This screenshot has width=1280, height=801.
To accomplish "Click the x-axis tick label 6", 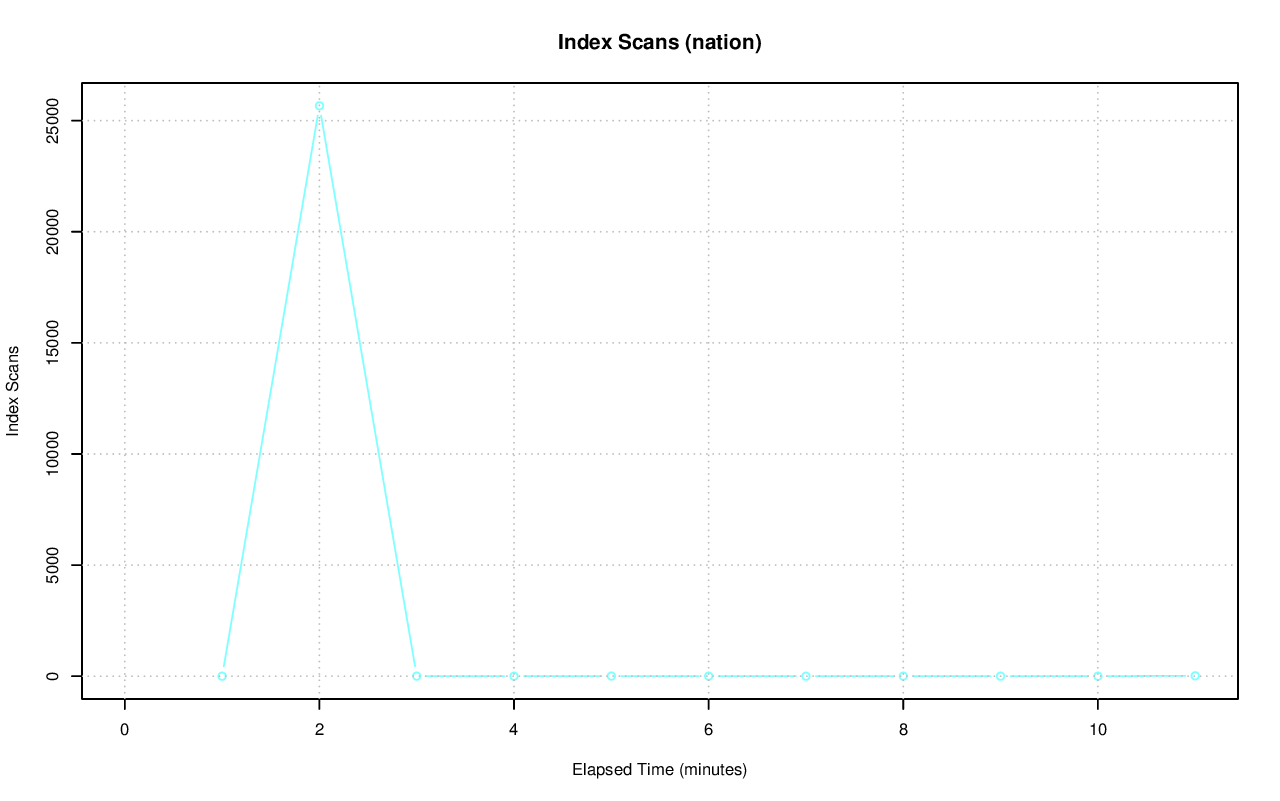I will 708,730.
